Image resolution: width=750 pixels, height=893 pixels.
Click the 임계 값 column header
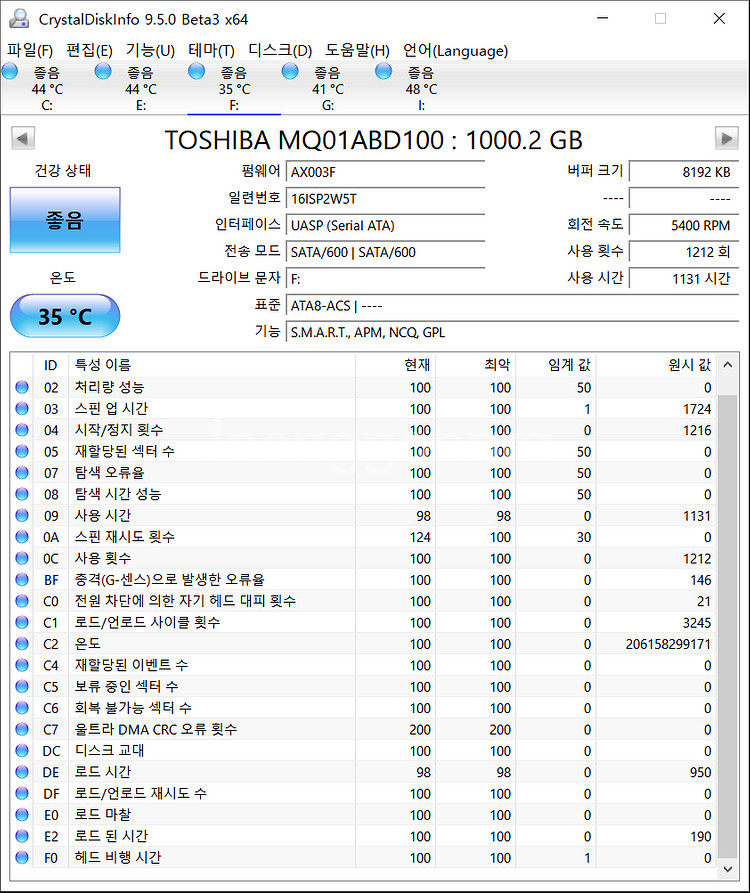coord(556,364)
